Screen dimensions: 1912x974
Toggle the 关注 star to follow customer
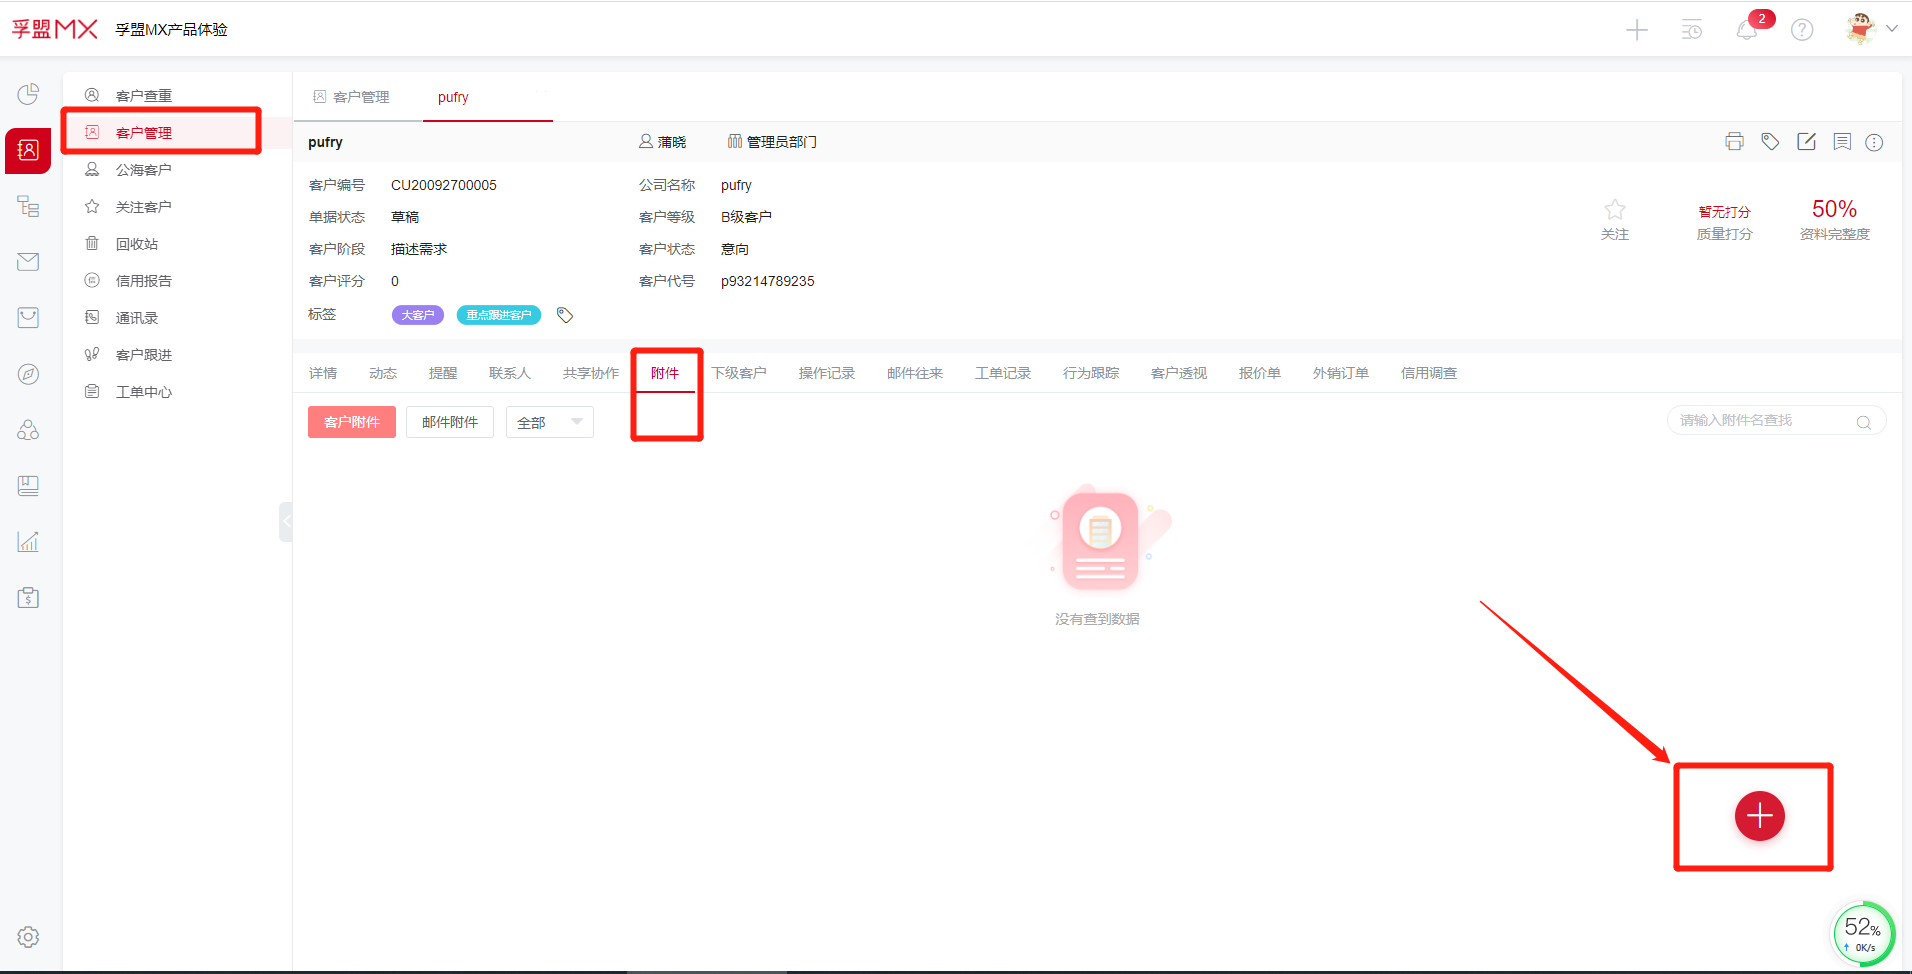(1614, 211)
